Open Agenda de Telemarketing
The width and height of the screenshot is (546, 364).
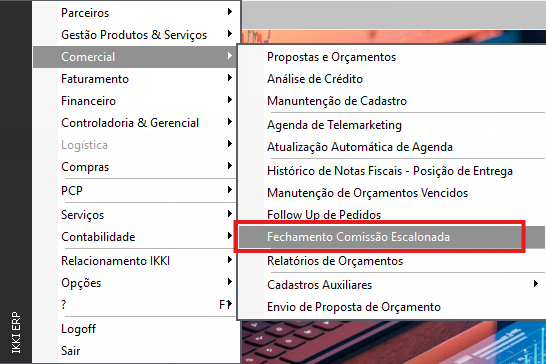click(x=391, y=125)
